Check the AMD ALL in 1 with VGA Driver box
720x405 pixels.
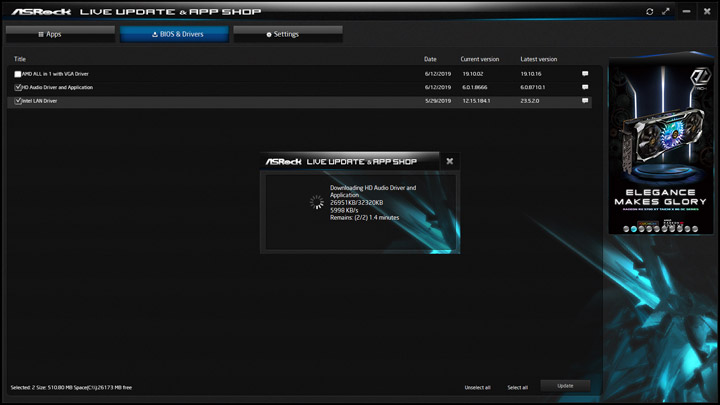[17, 74]
